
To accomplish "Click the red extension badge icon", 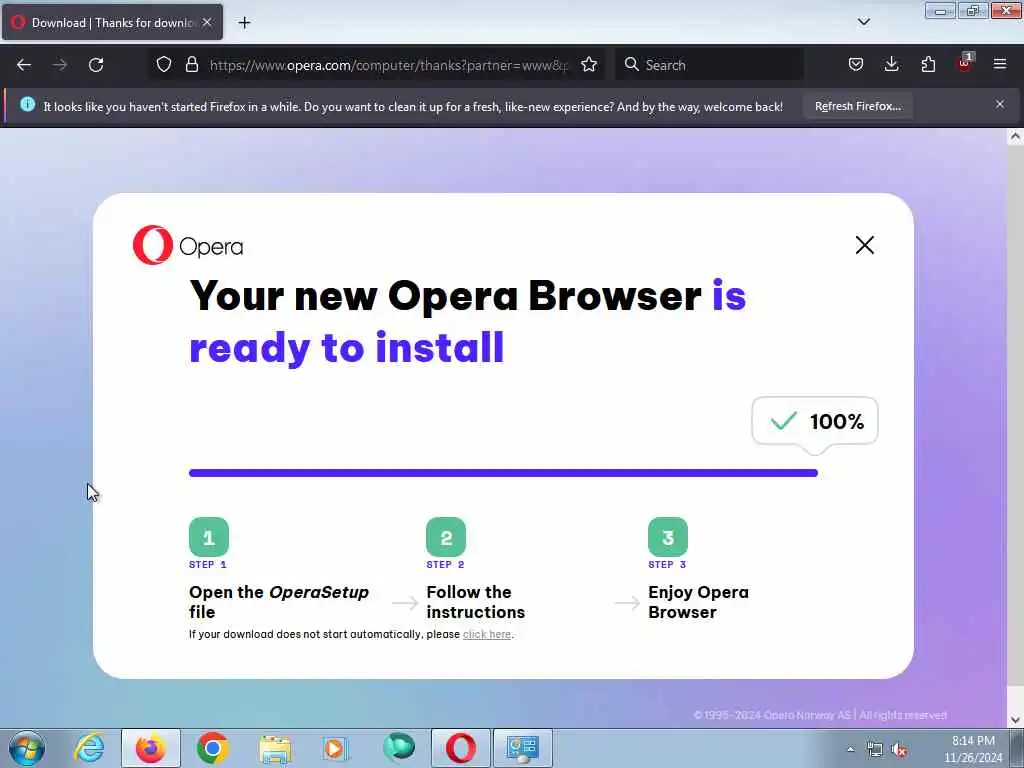I will tap(965, 63).
